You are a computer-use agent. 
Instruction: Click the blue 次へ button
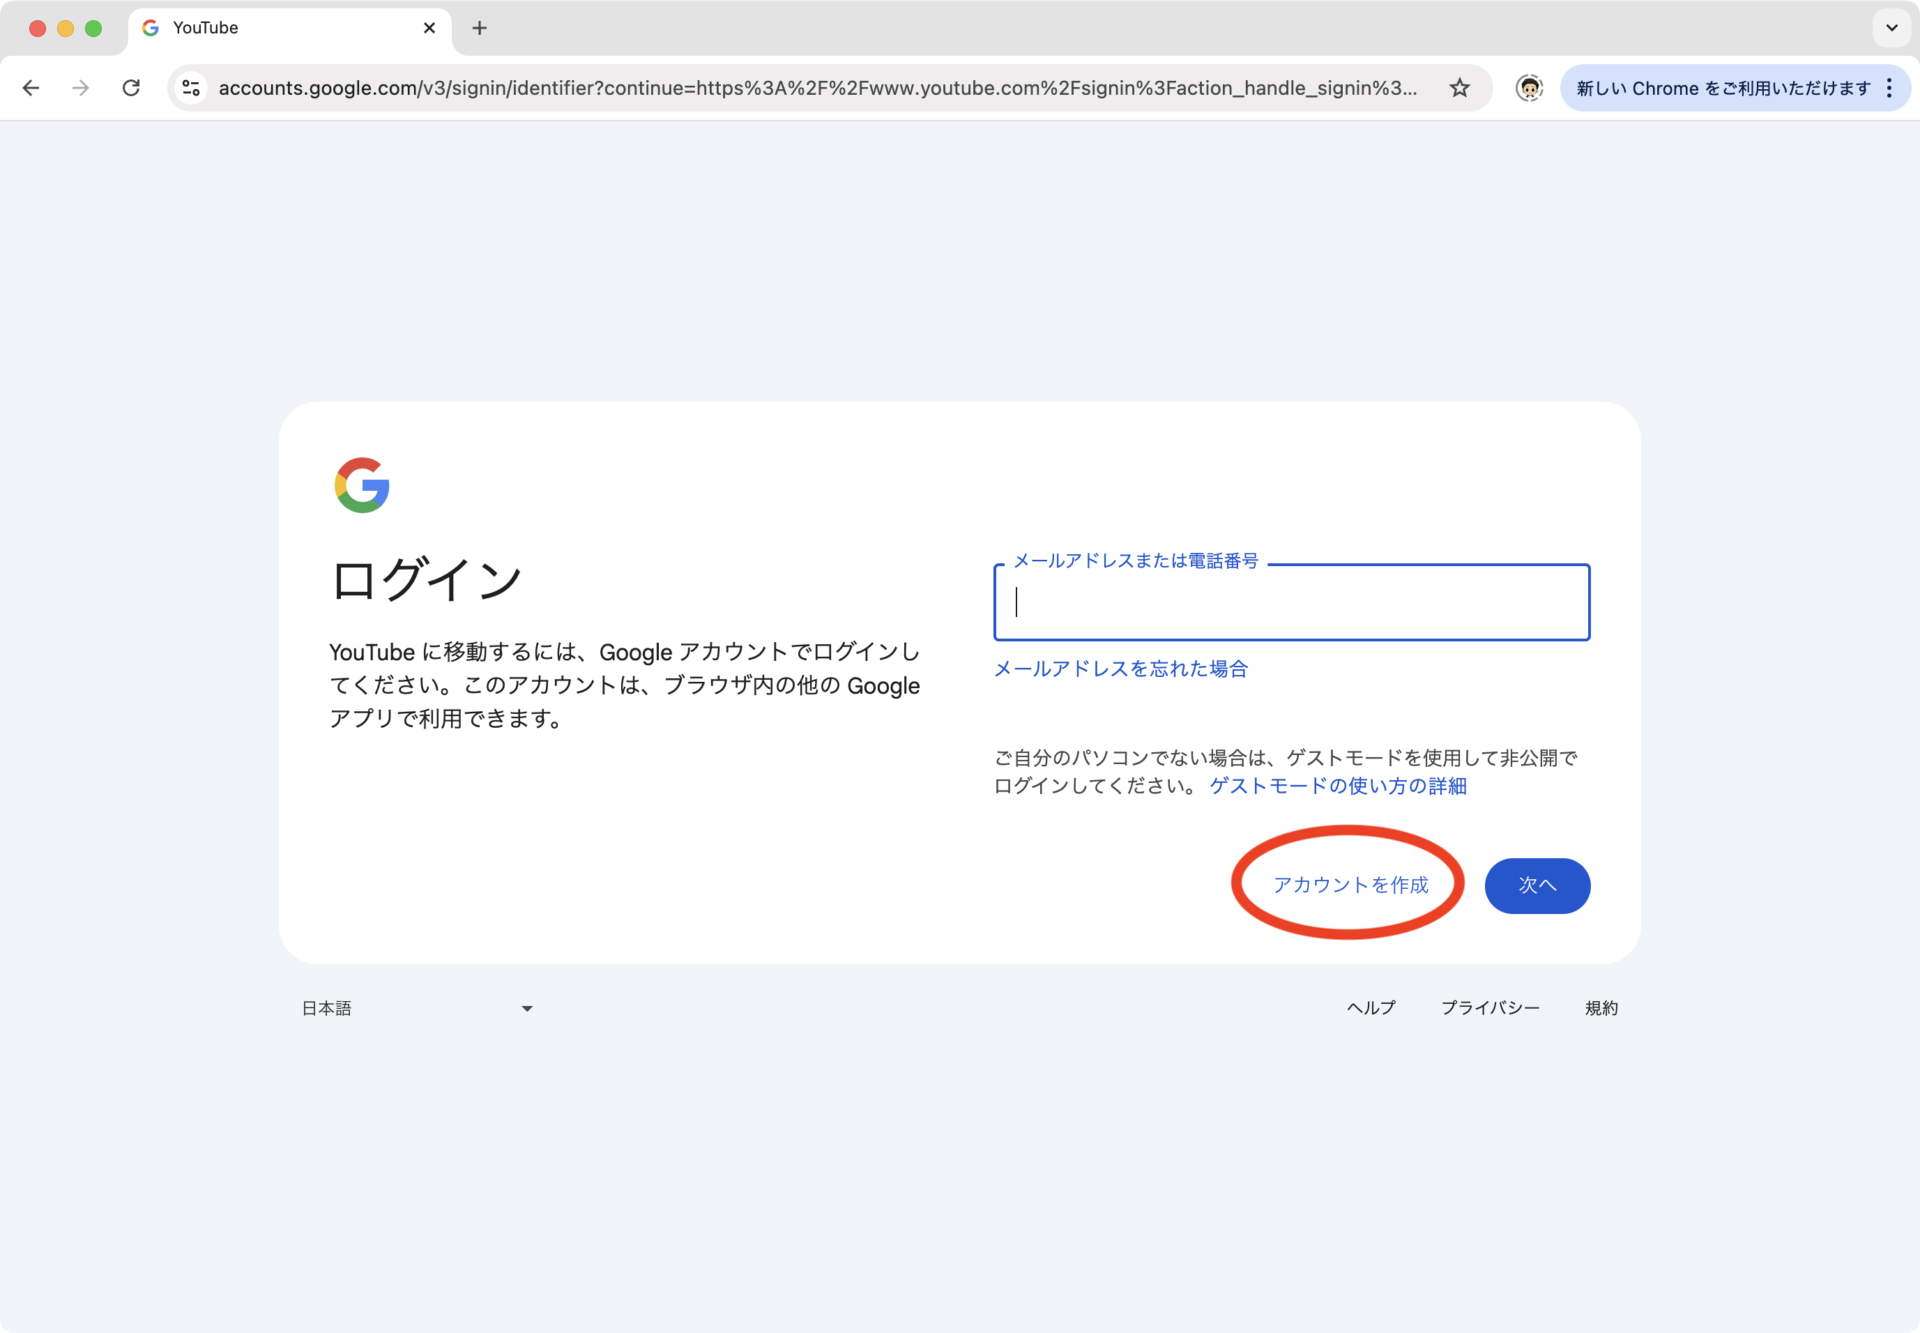click(x=1537, y=885)
